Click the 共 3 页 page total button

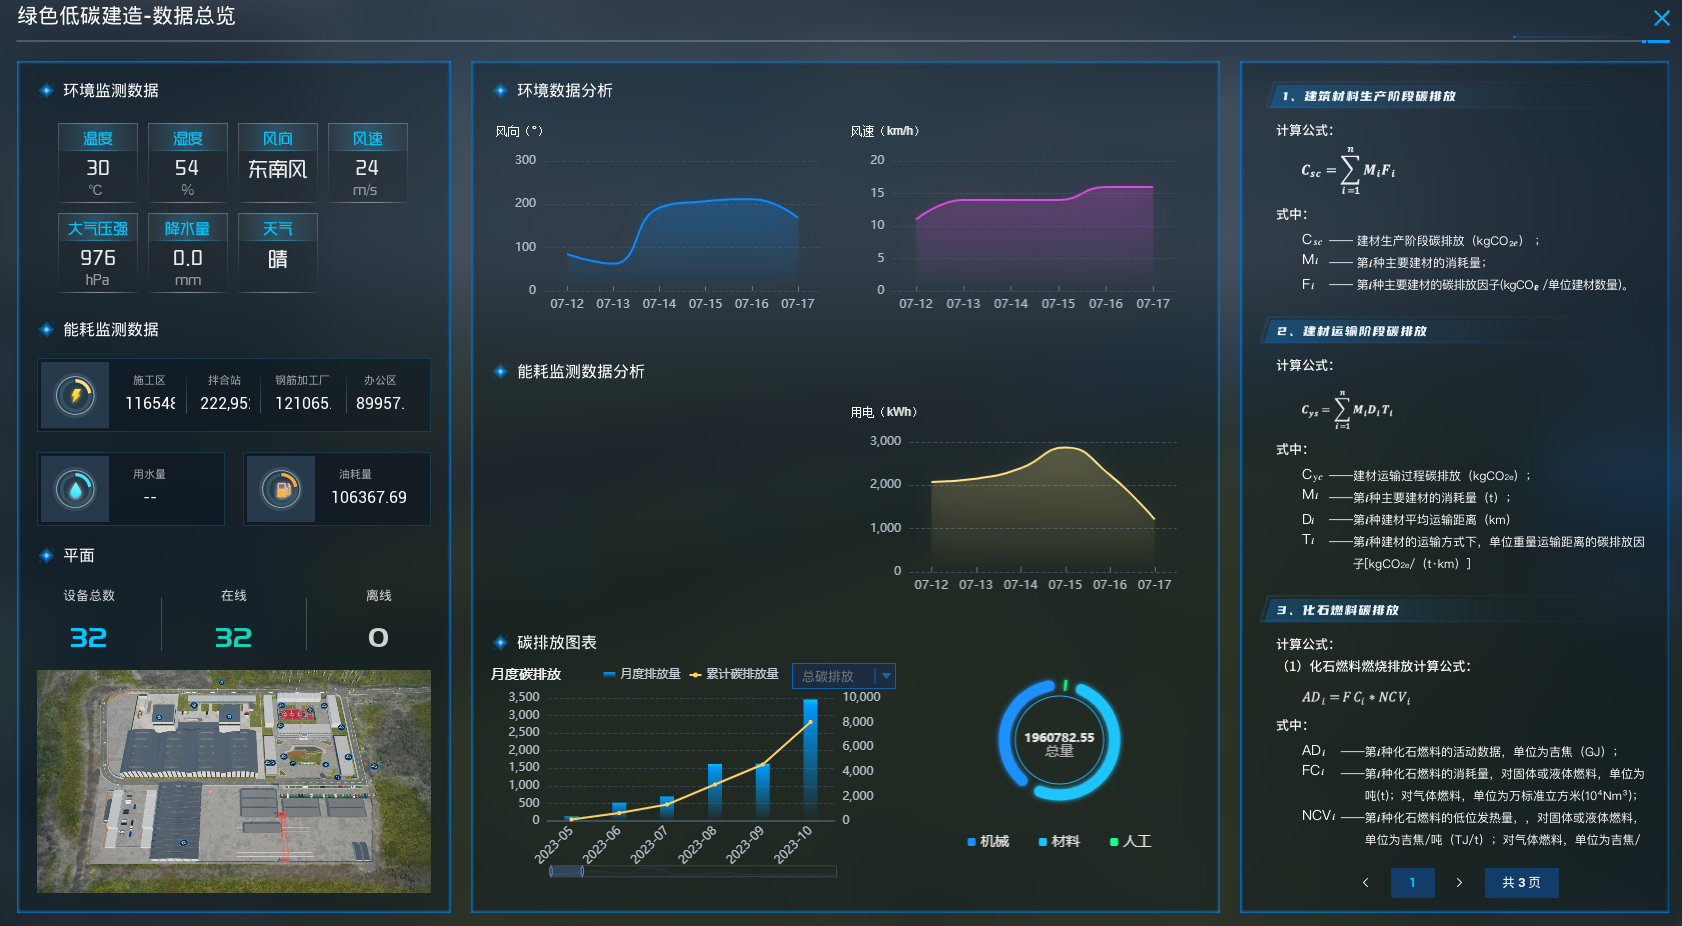[x=1521, y=882]
